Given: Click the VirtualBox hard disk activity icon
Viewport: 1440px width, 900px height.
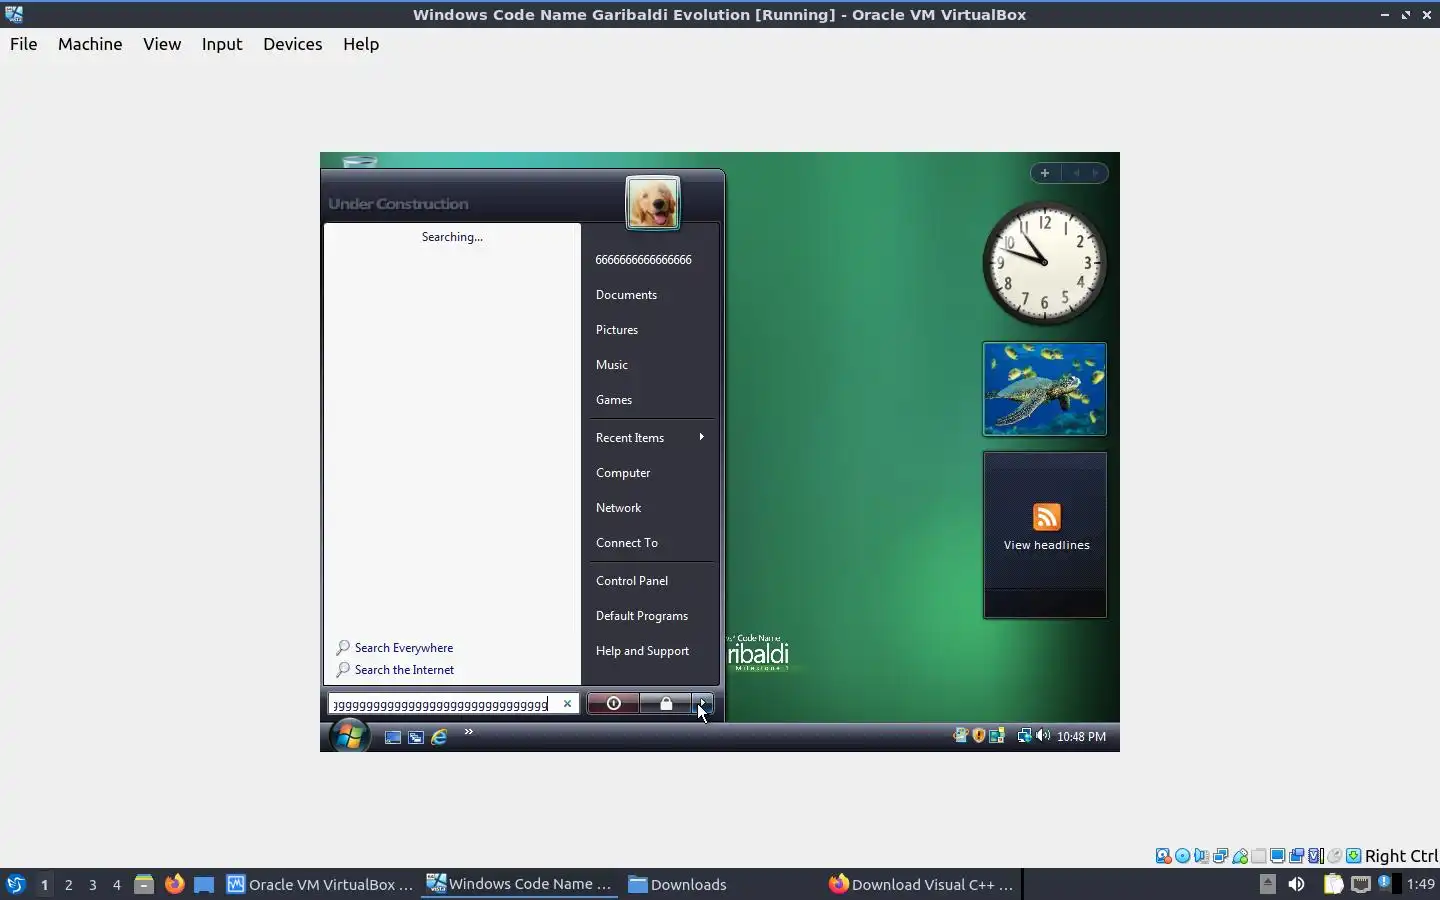Looking at the screenshot, I should tap(1163, 856).
